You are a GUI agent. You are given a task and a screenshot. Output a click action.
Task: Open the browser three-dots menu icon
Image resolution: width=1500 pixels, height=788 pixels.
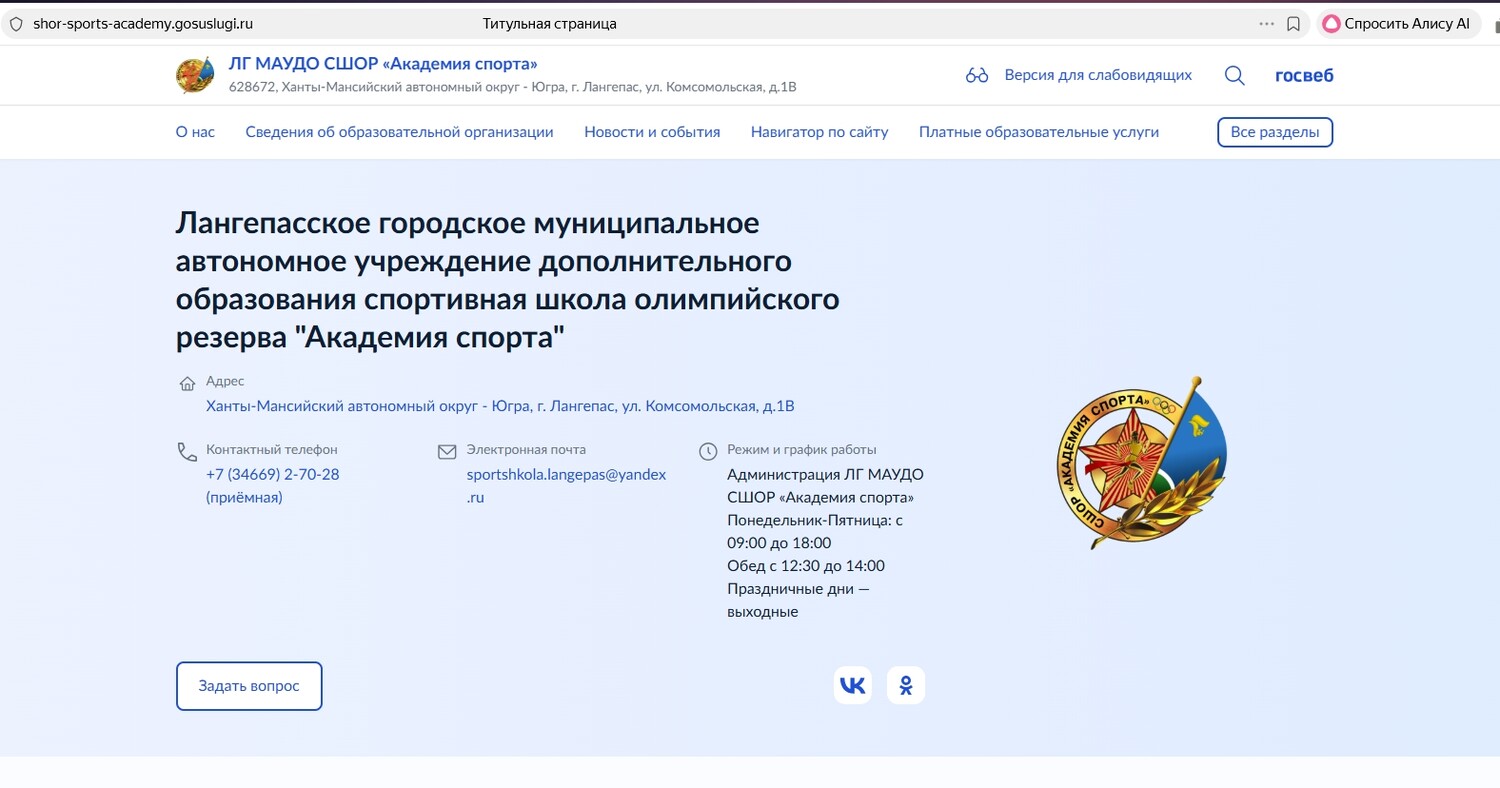point(1266,24)
